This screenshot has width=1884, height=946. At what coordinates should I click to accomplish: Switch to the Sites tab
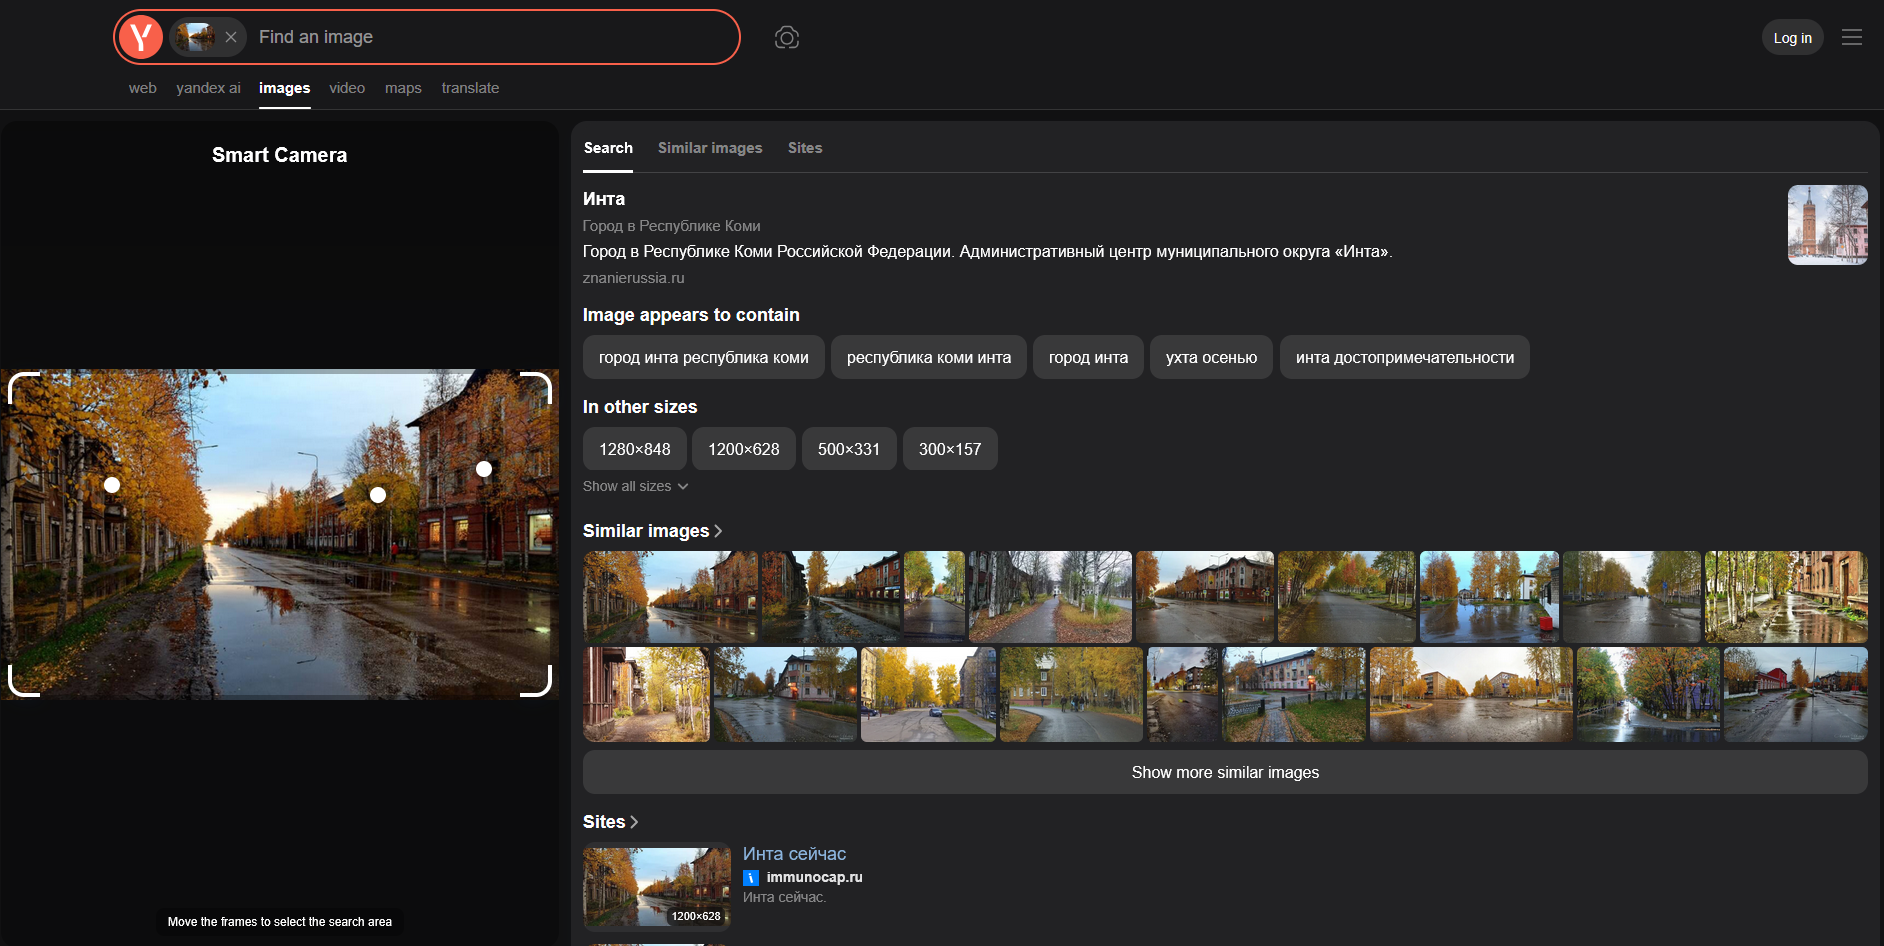click(x=804, y=148)
